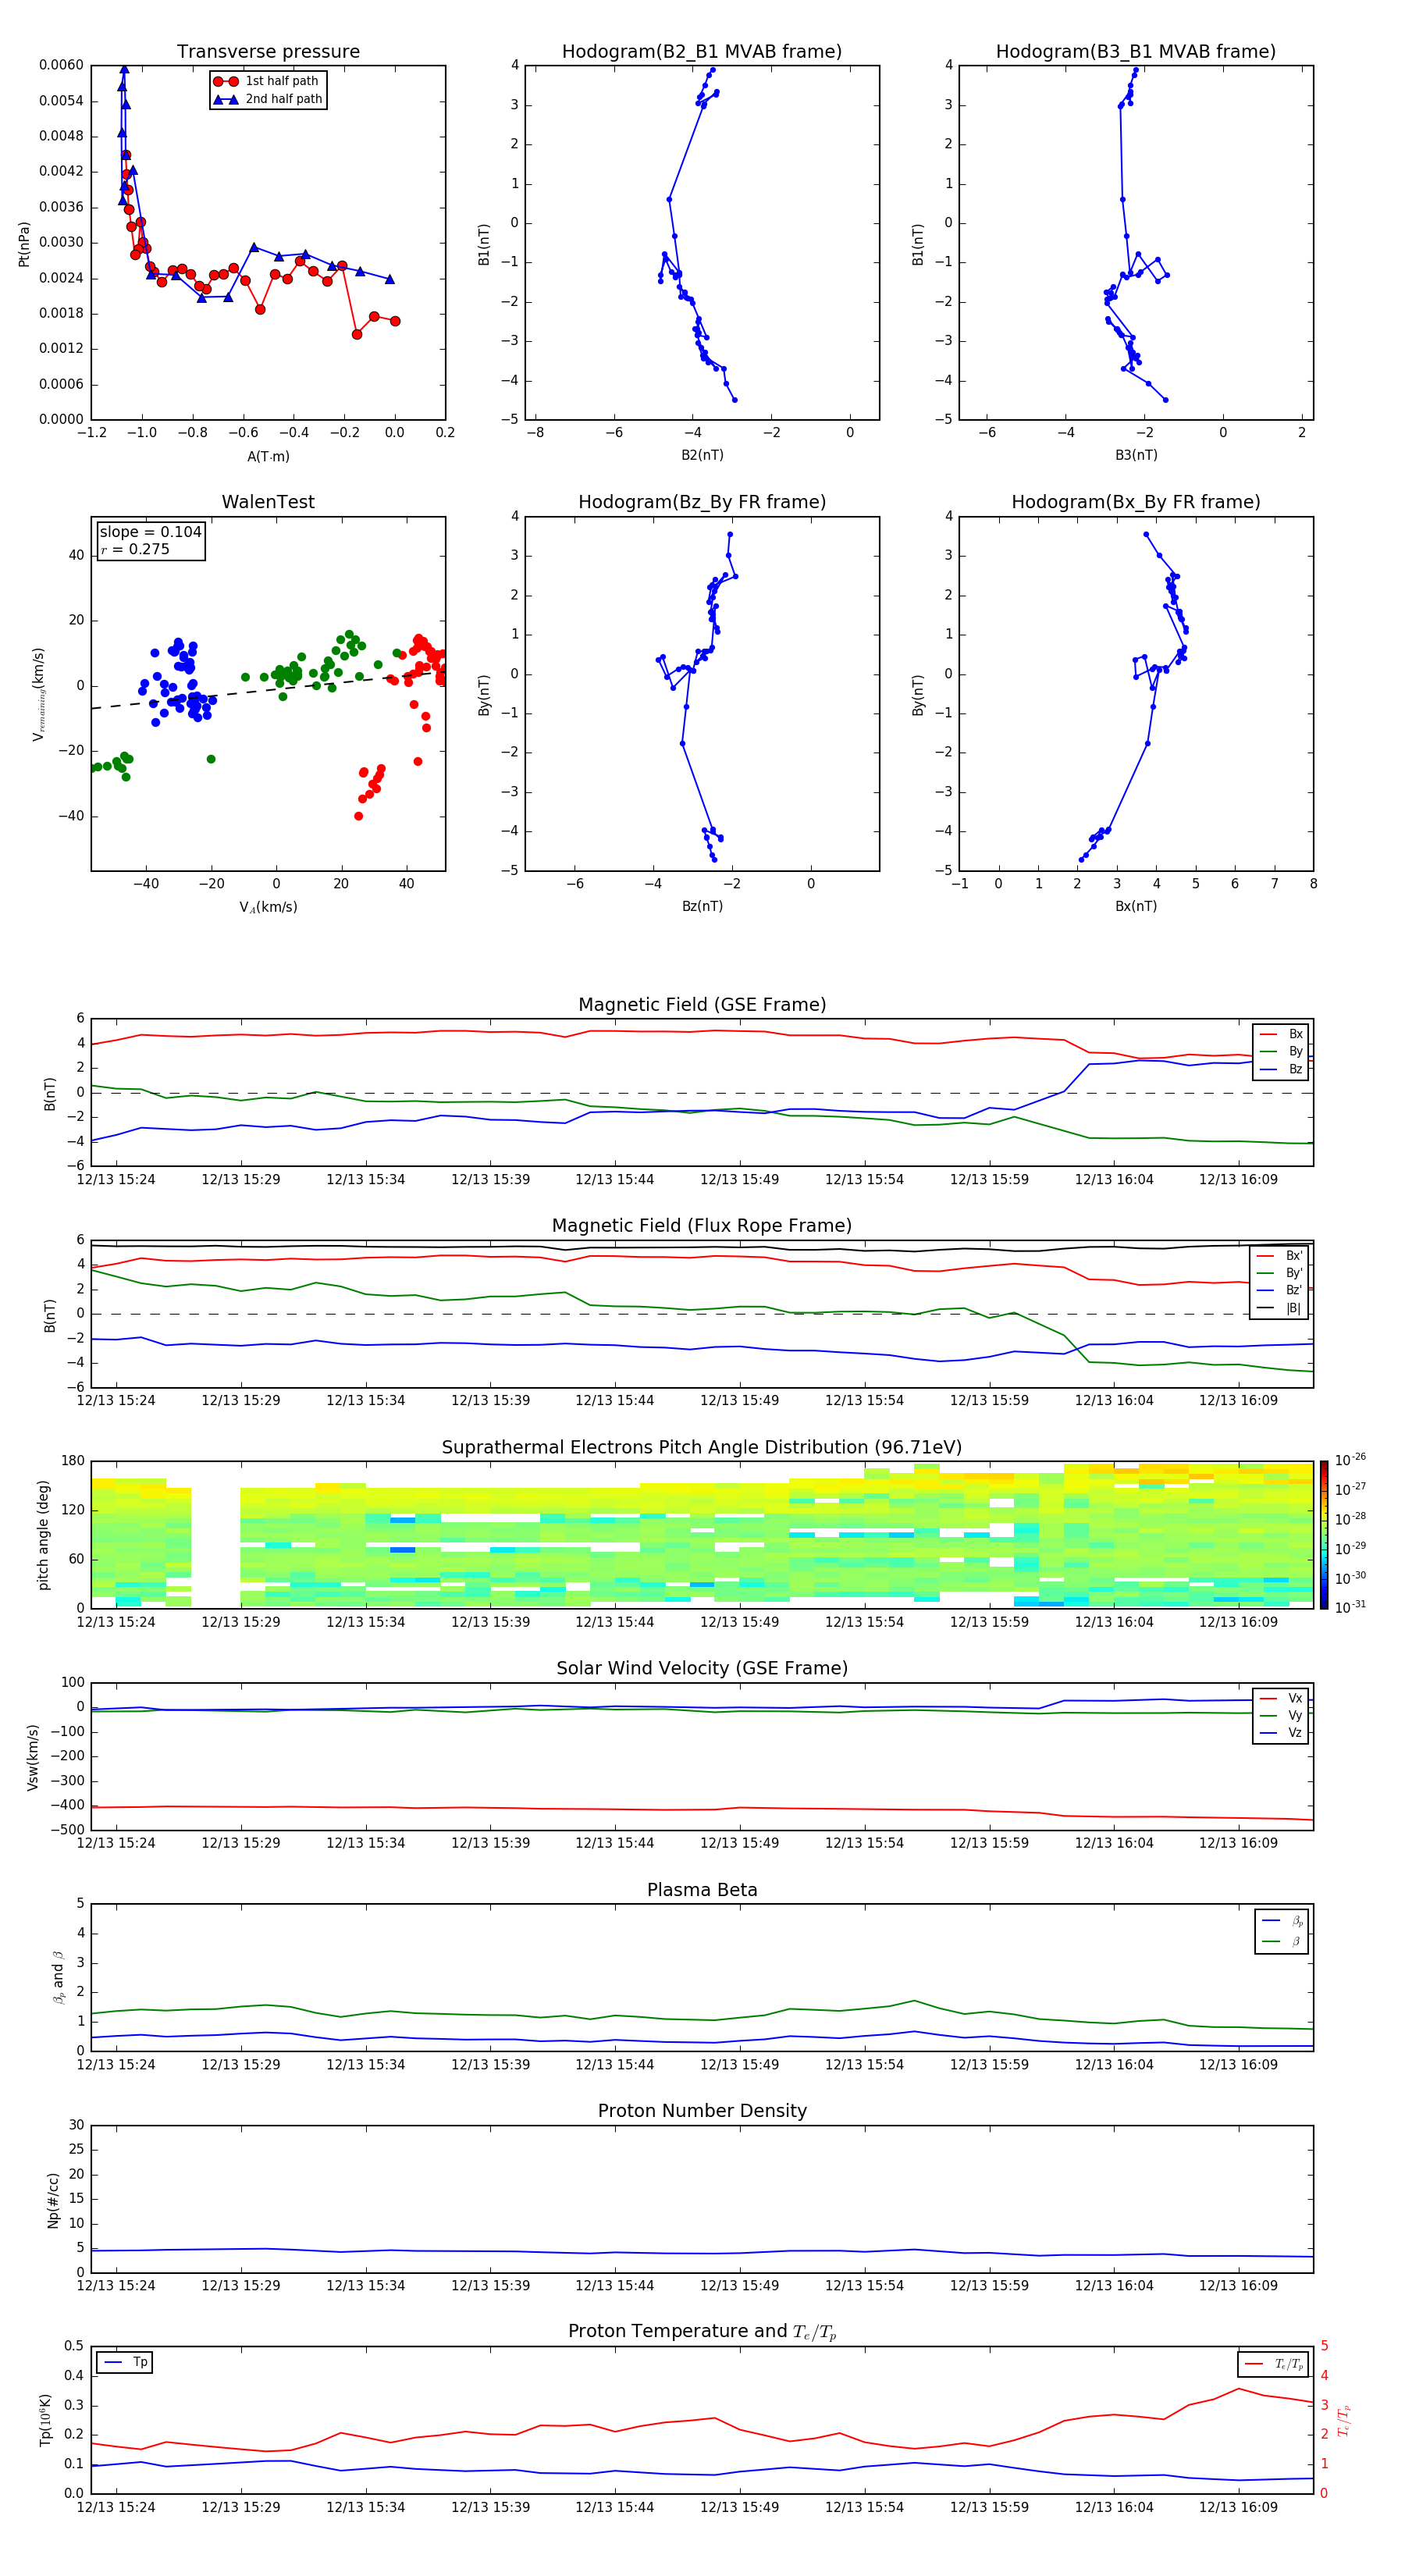The height and width of the screenshot is (2576, 1405).
Task: Click 'Bz' legend entry in GSE panel
Action: (1282, 1070)
